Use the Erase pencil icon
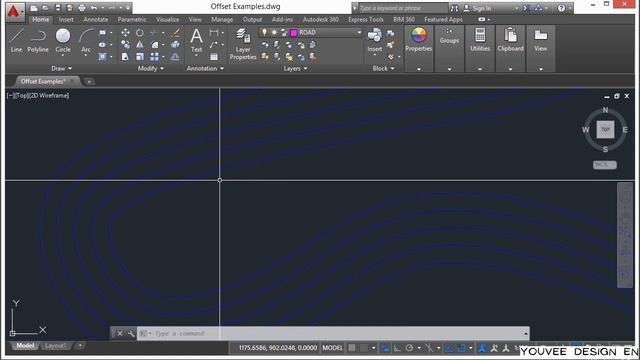The width and height of the screenshot is (640, 360). pyautogui.click(x=176, y=33)
